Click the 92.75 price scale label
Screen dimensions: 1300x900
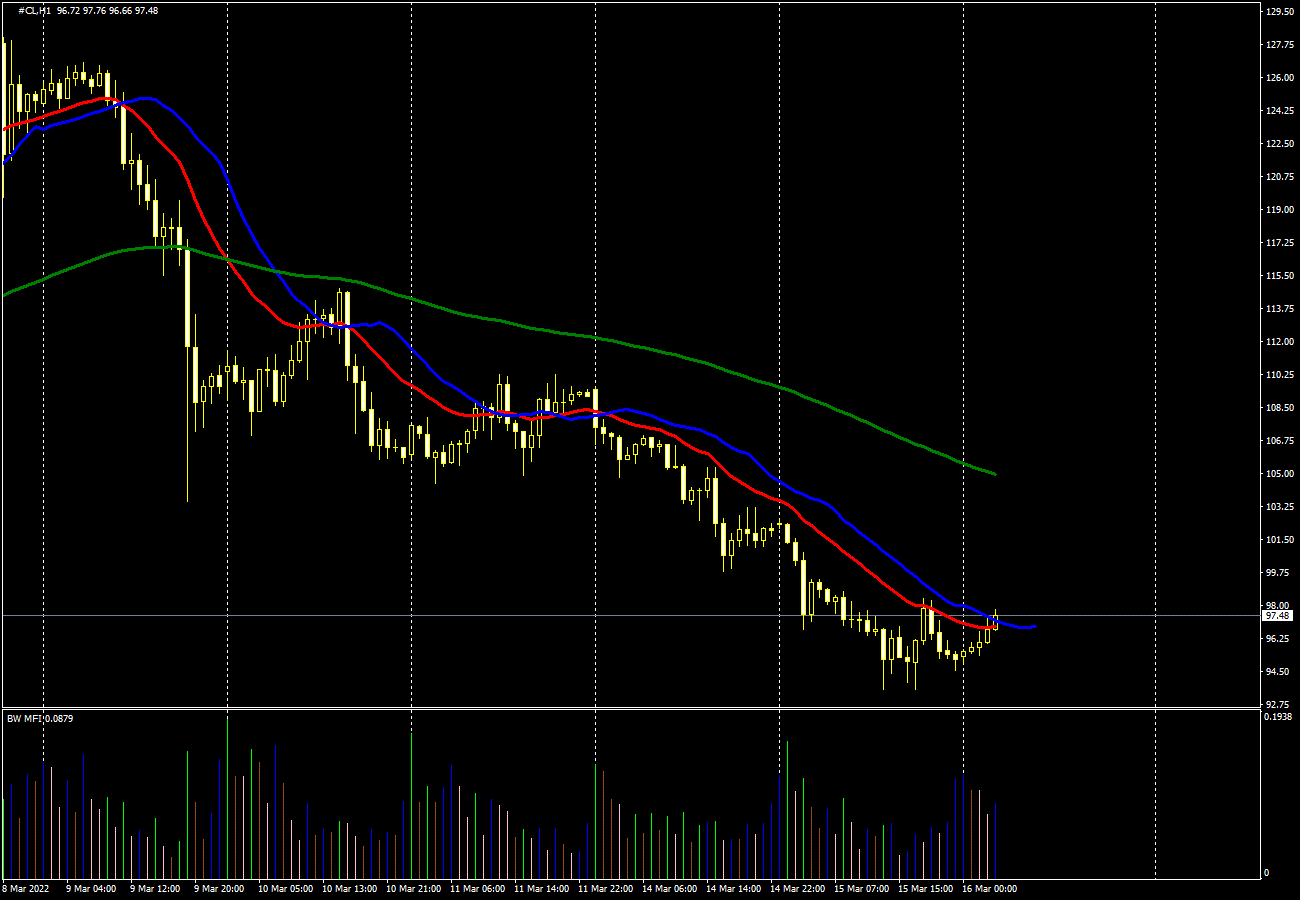(1279, 704)
